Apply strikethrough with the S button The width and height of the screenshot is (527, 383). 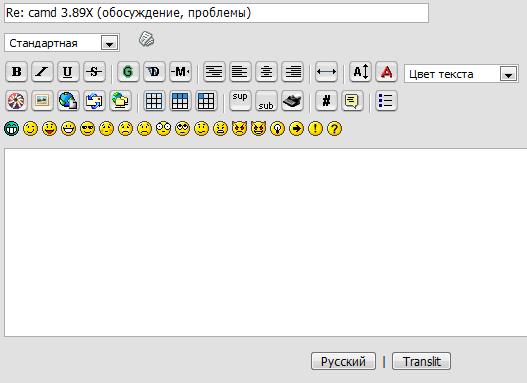94,72
